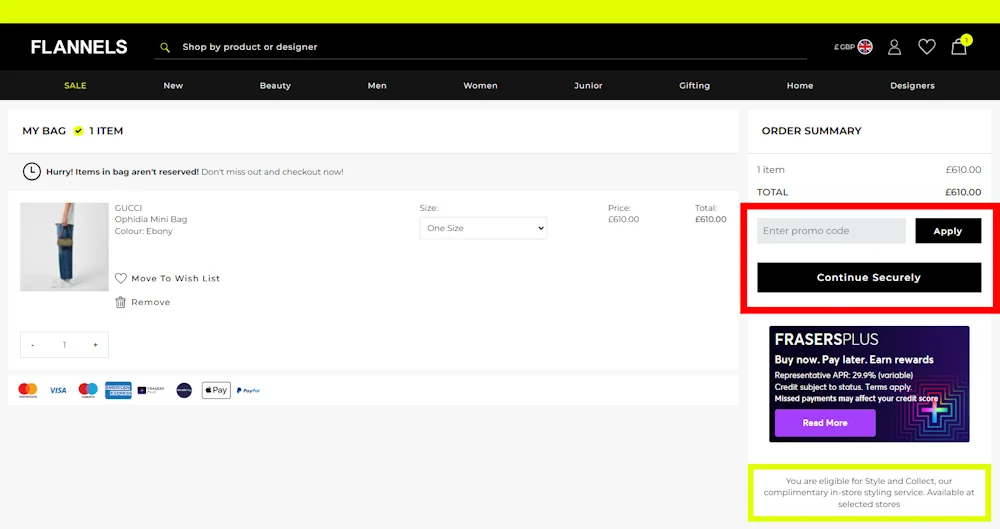Click the heart icon next to Move To Wish List
The height and width of the screenshot is (529, 1000).
tap(121, 278)
